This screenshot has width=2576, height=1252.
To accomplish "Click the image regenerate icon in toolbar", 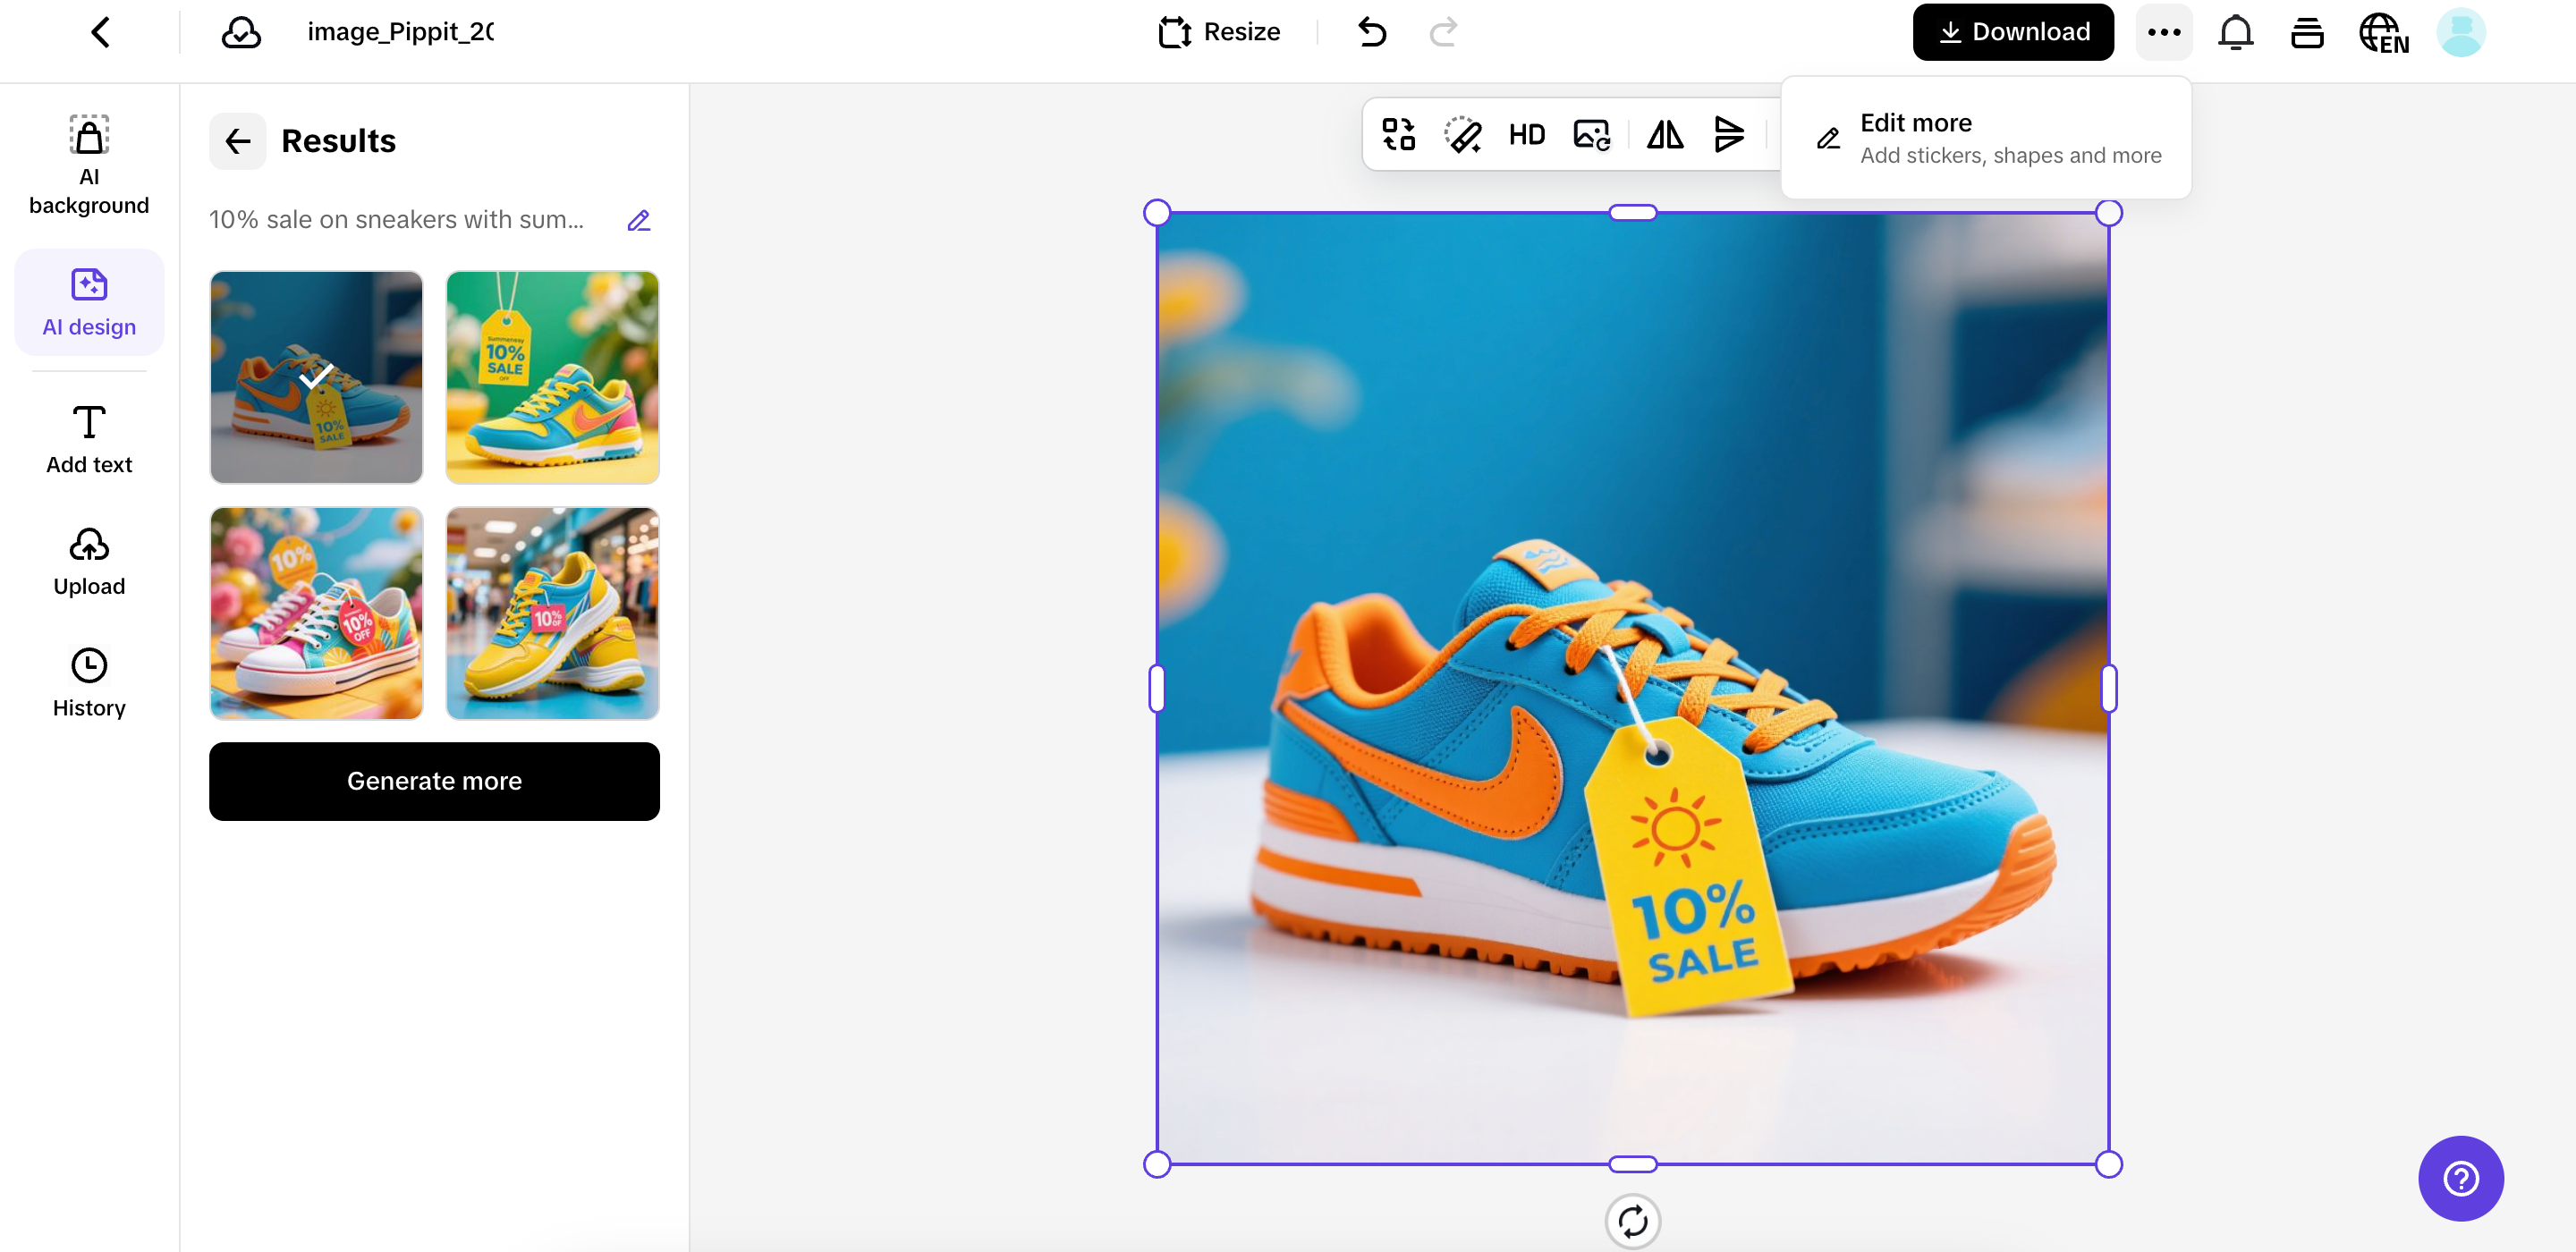I will 1591,135.
